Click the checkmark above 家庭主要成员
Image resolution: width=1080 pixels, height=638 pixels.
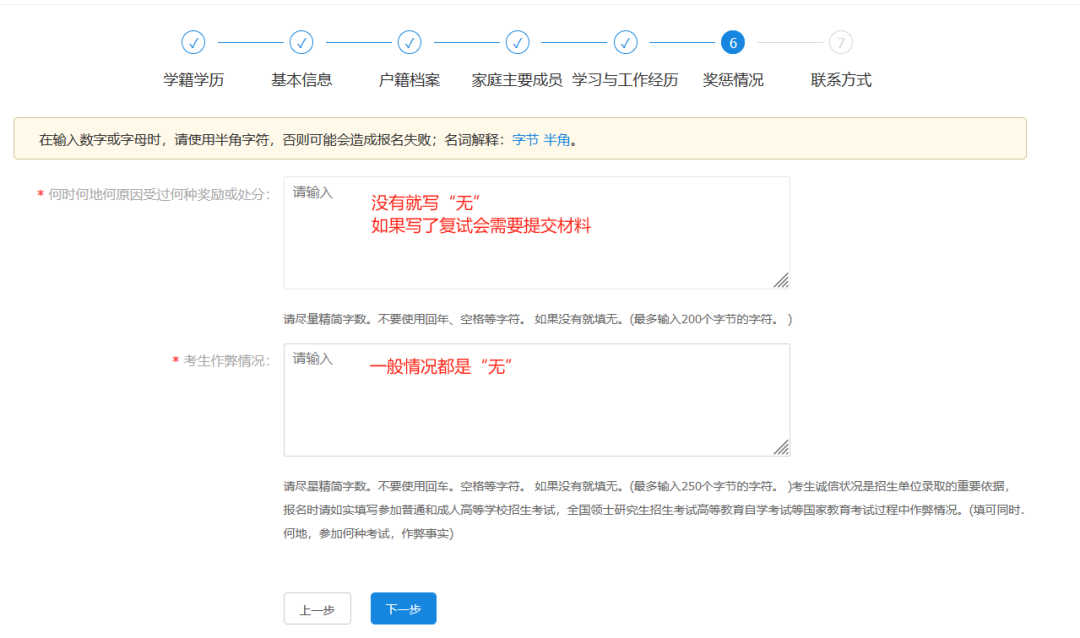click(x=517, y=43)
